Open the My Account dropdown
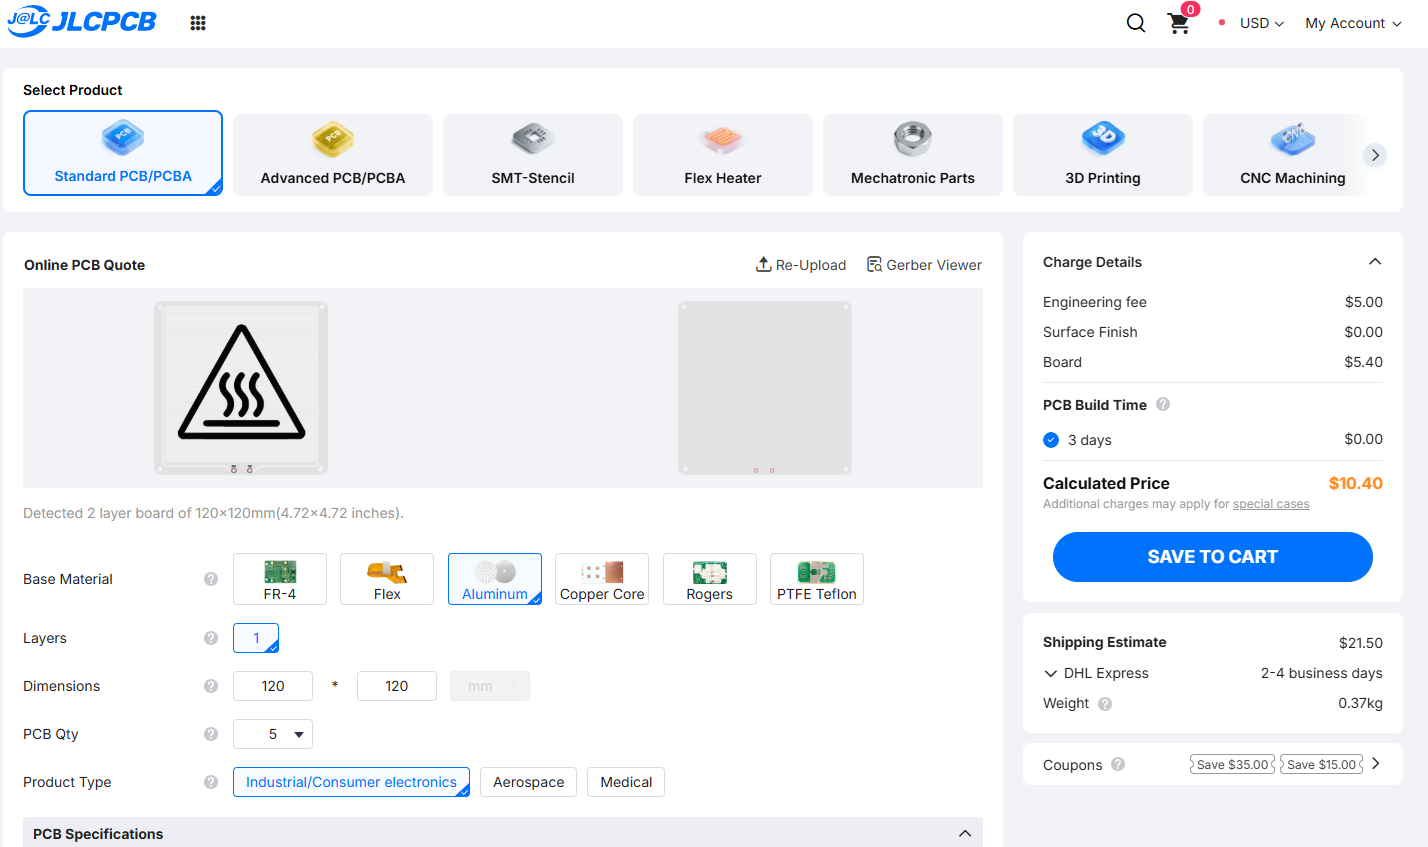 point(1353,23)
